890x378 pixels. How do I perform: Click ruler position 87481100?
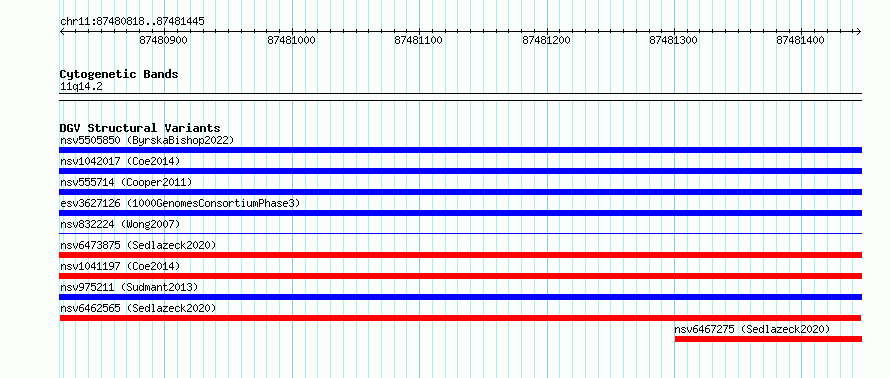(x=418, y=40)
